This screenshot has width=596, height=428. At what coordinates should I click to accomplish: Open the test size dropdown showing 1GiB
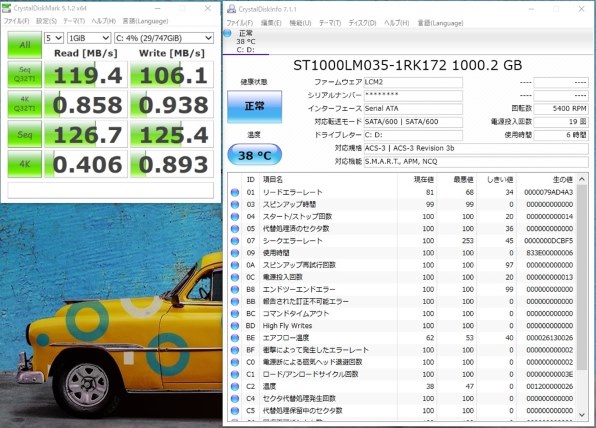point(89,38)
